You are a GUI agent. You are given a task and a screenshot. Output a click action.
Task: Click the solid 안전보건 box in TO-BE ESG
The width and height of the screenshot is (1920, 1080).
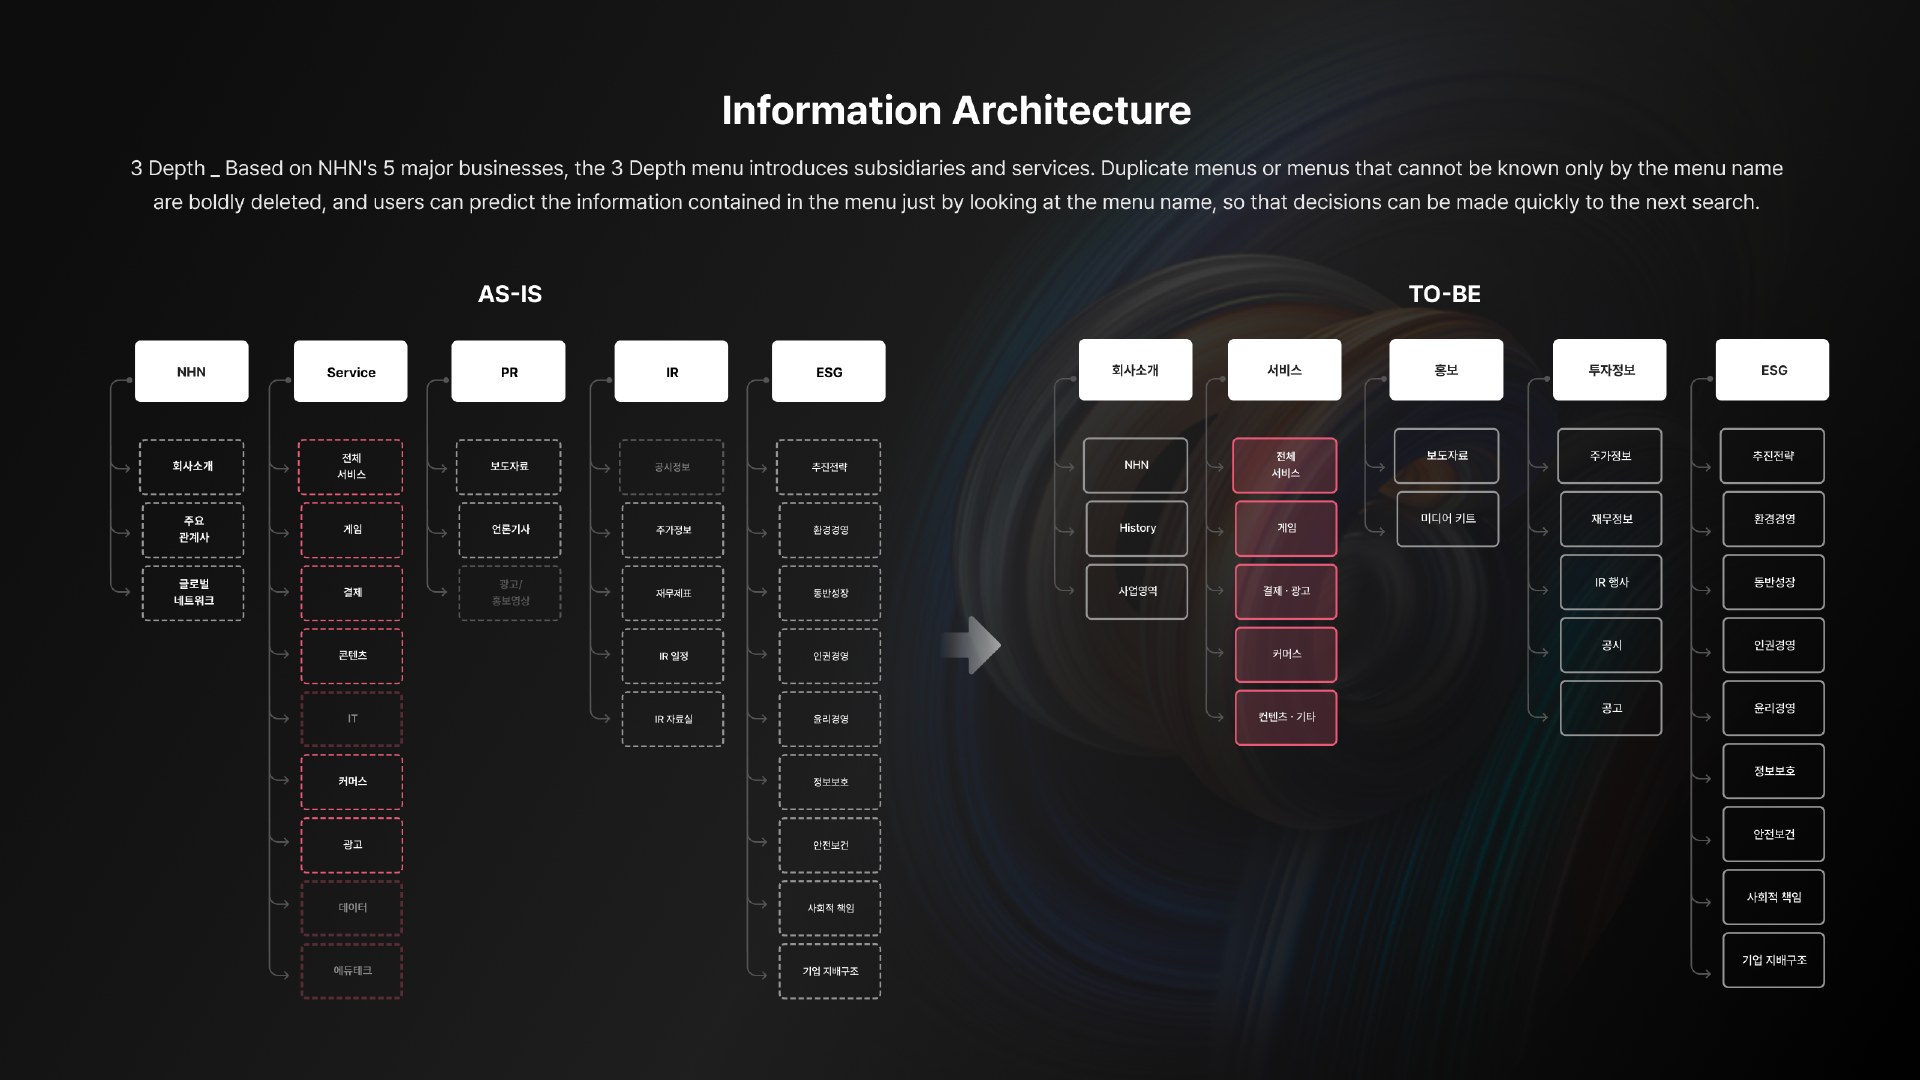pos(1774,834)
